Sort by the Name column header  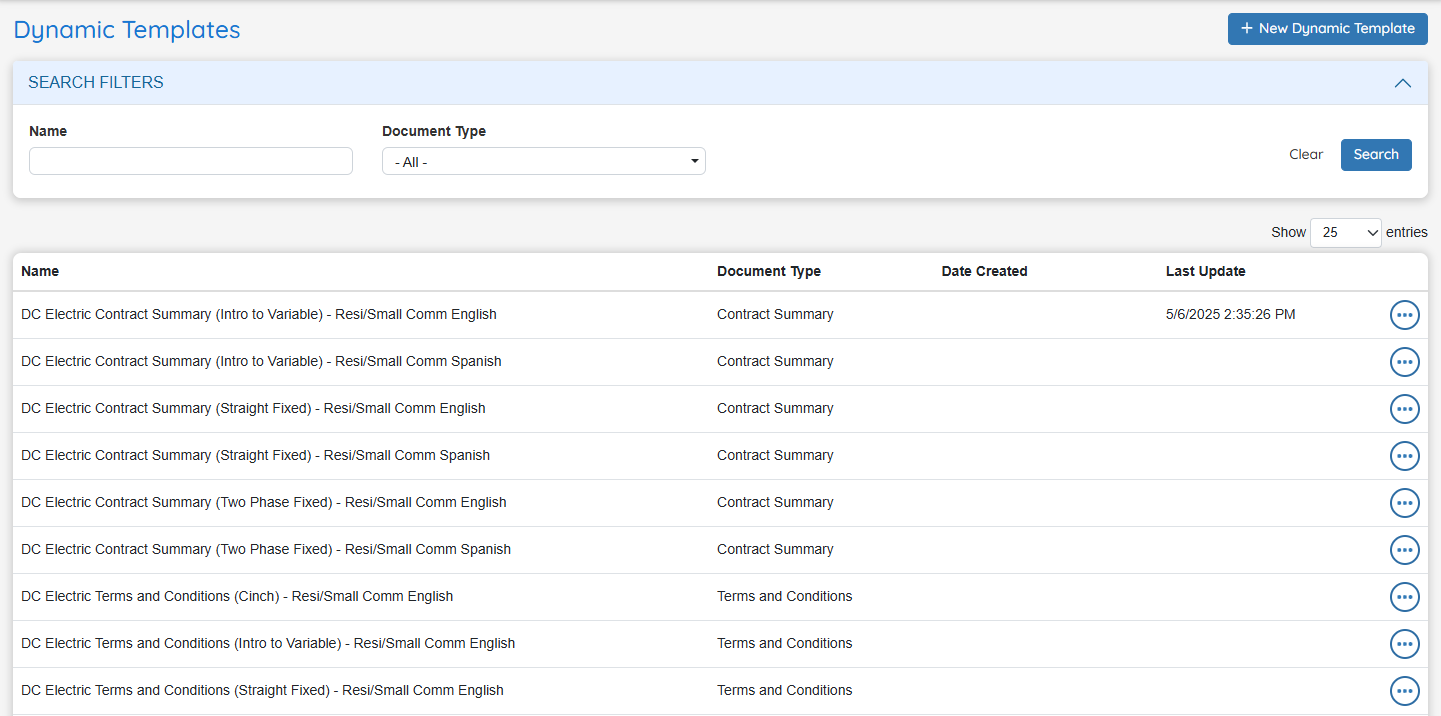[x=40, y=271]
